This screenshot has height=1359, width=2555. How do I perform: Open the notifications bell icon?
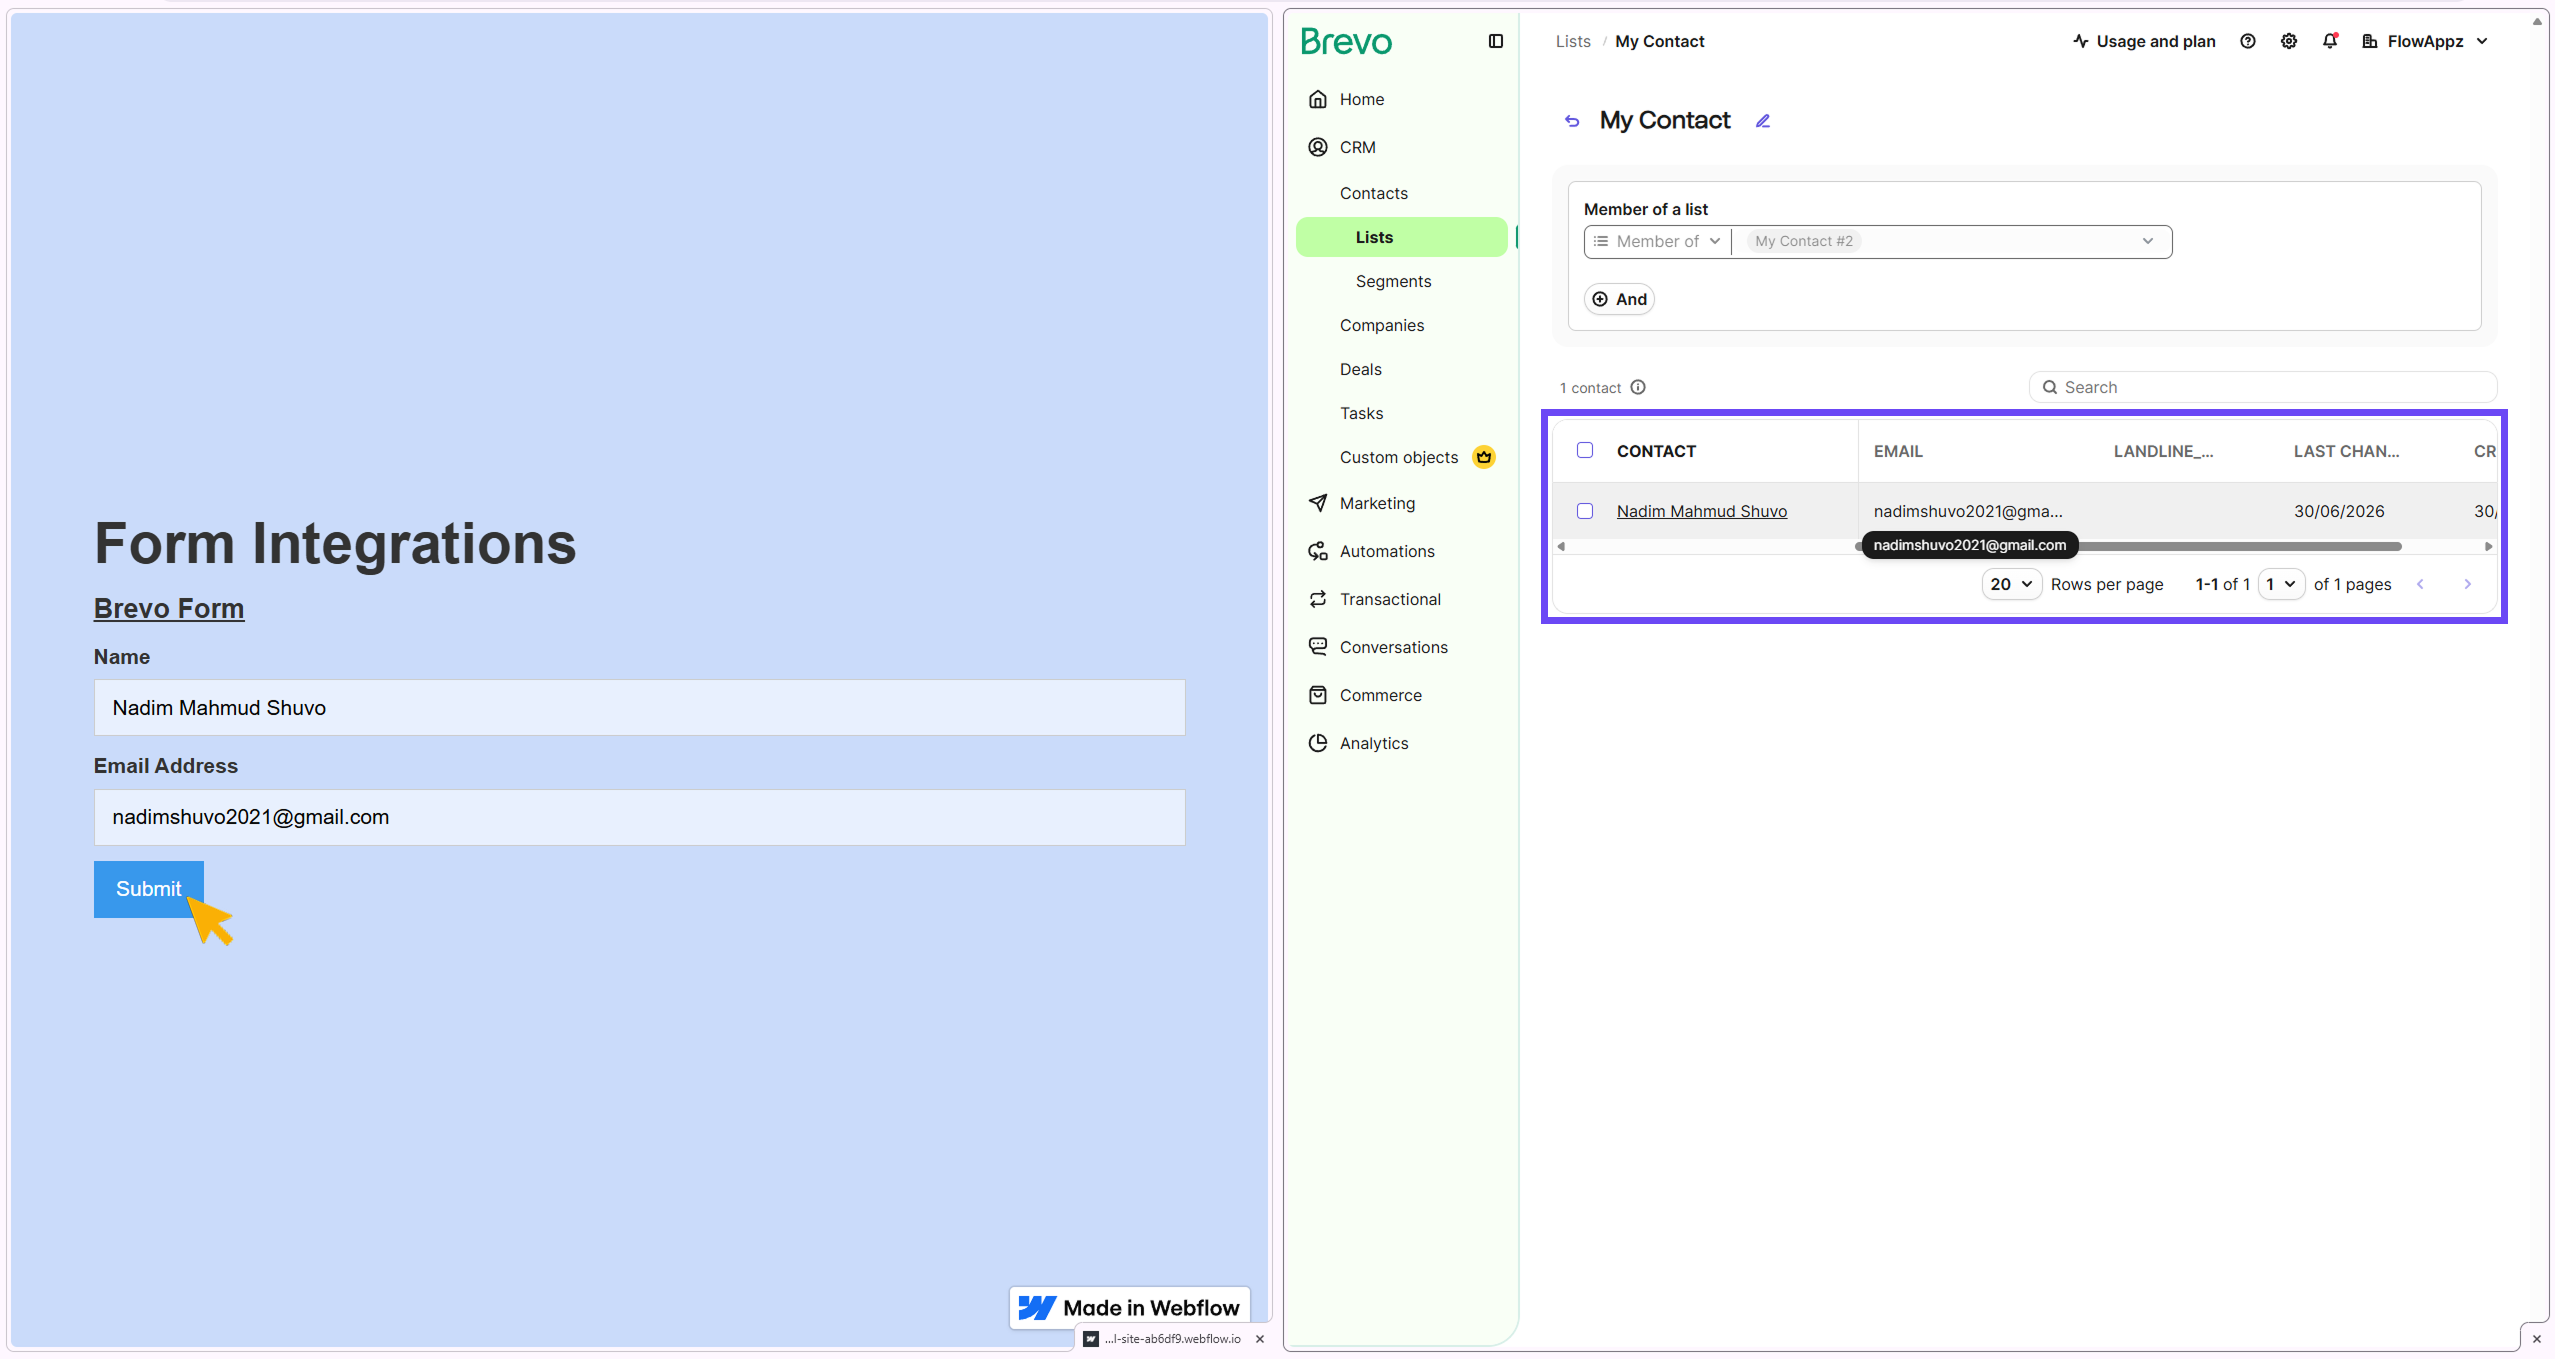(2329, 41)
